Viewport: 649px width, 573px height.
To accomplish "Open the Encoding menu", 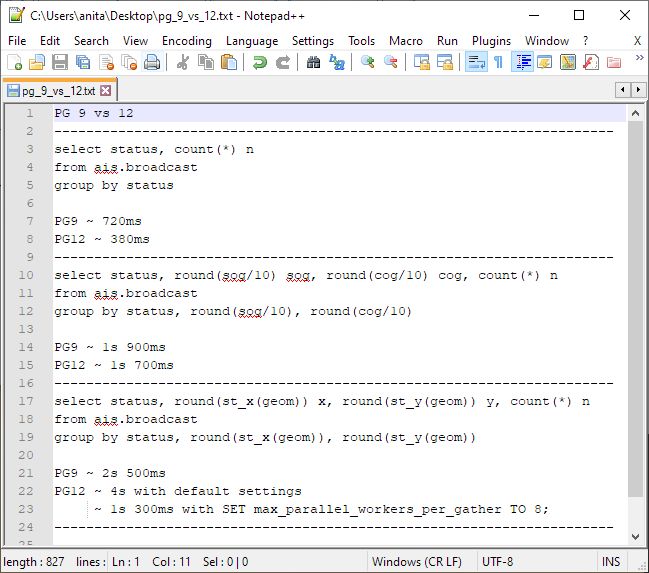I will pos(186,41).
